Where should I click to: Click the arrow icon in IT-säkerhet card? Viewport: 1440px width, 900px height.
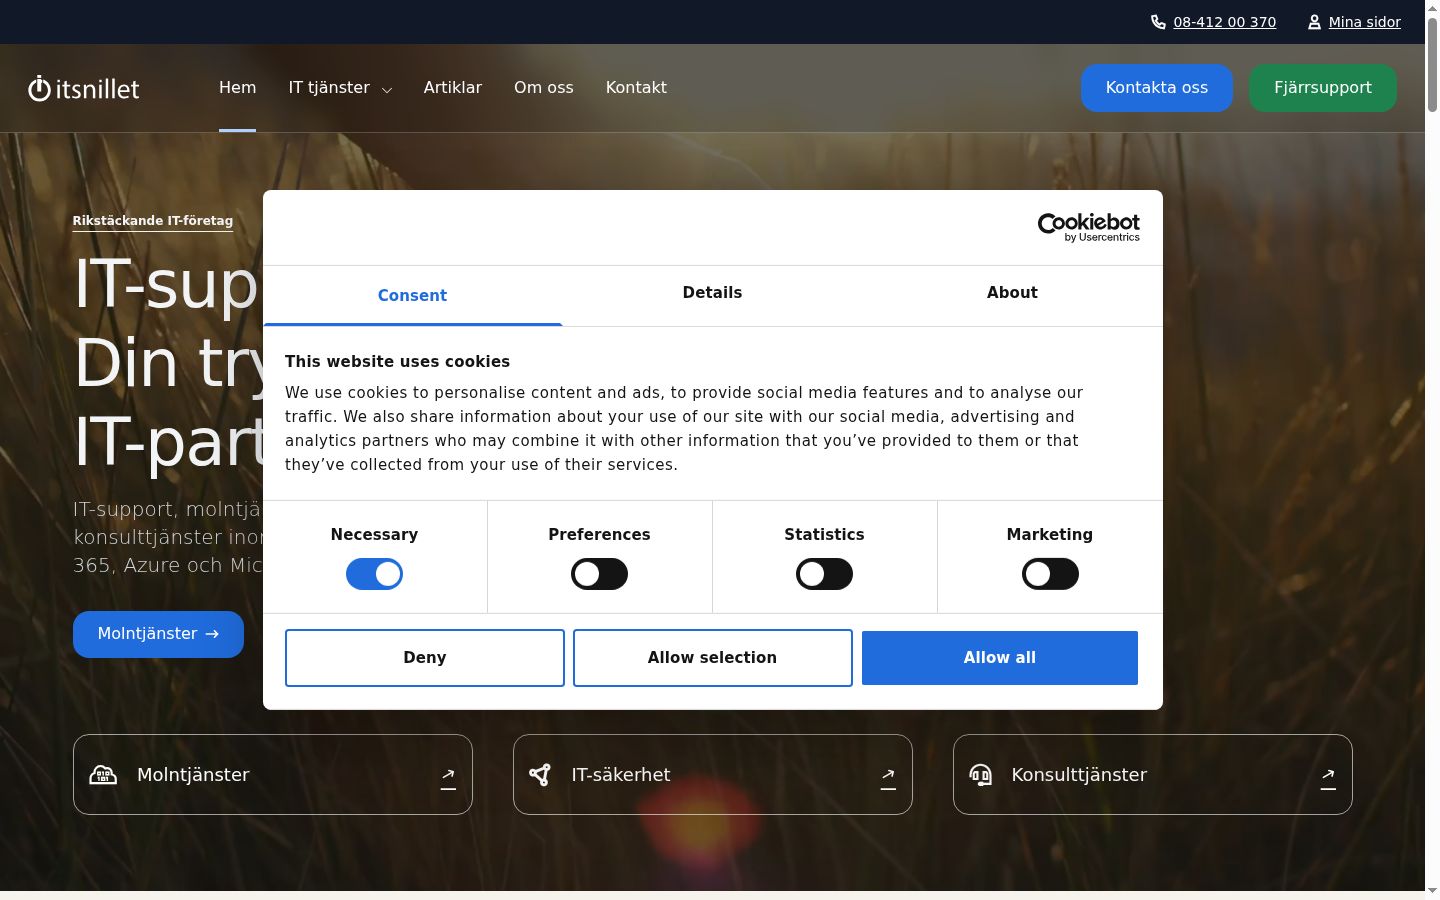pyautogui.click(x=888, y=777)
